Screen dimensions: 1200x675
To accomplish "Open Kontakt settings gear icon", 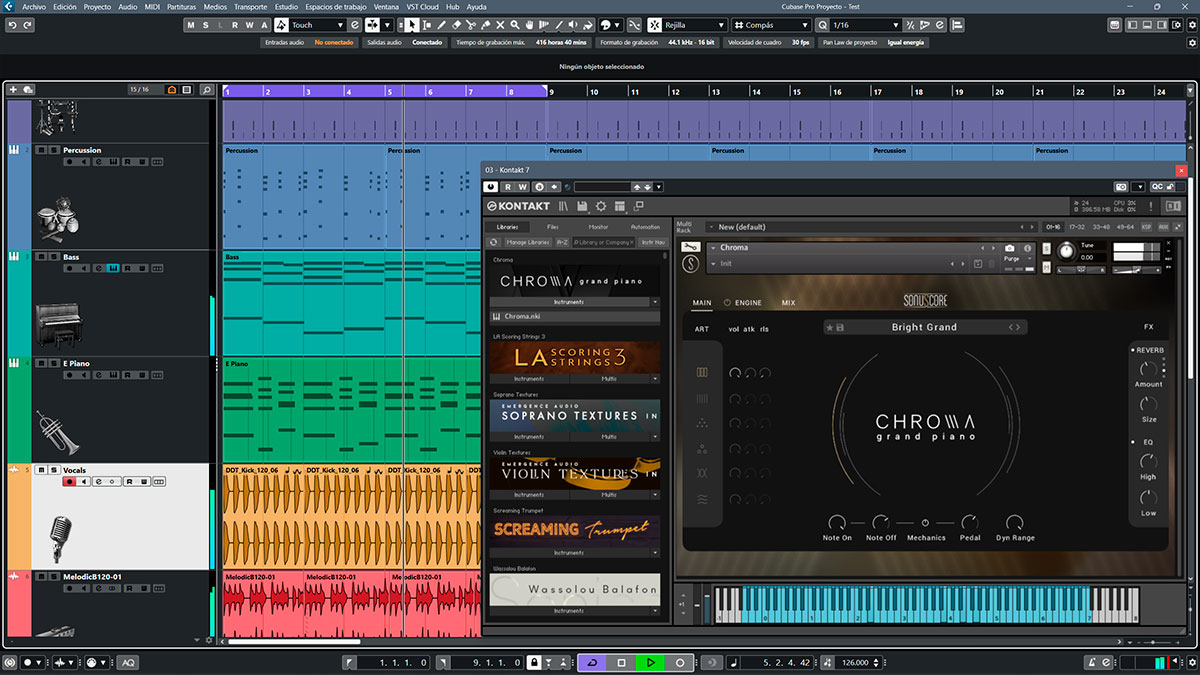I will (601, 206).
